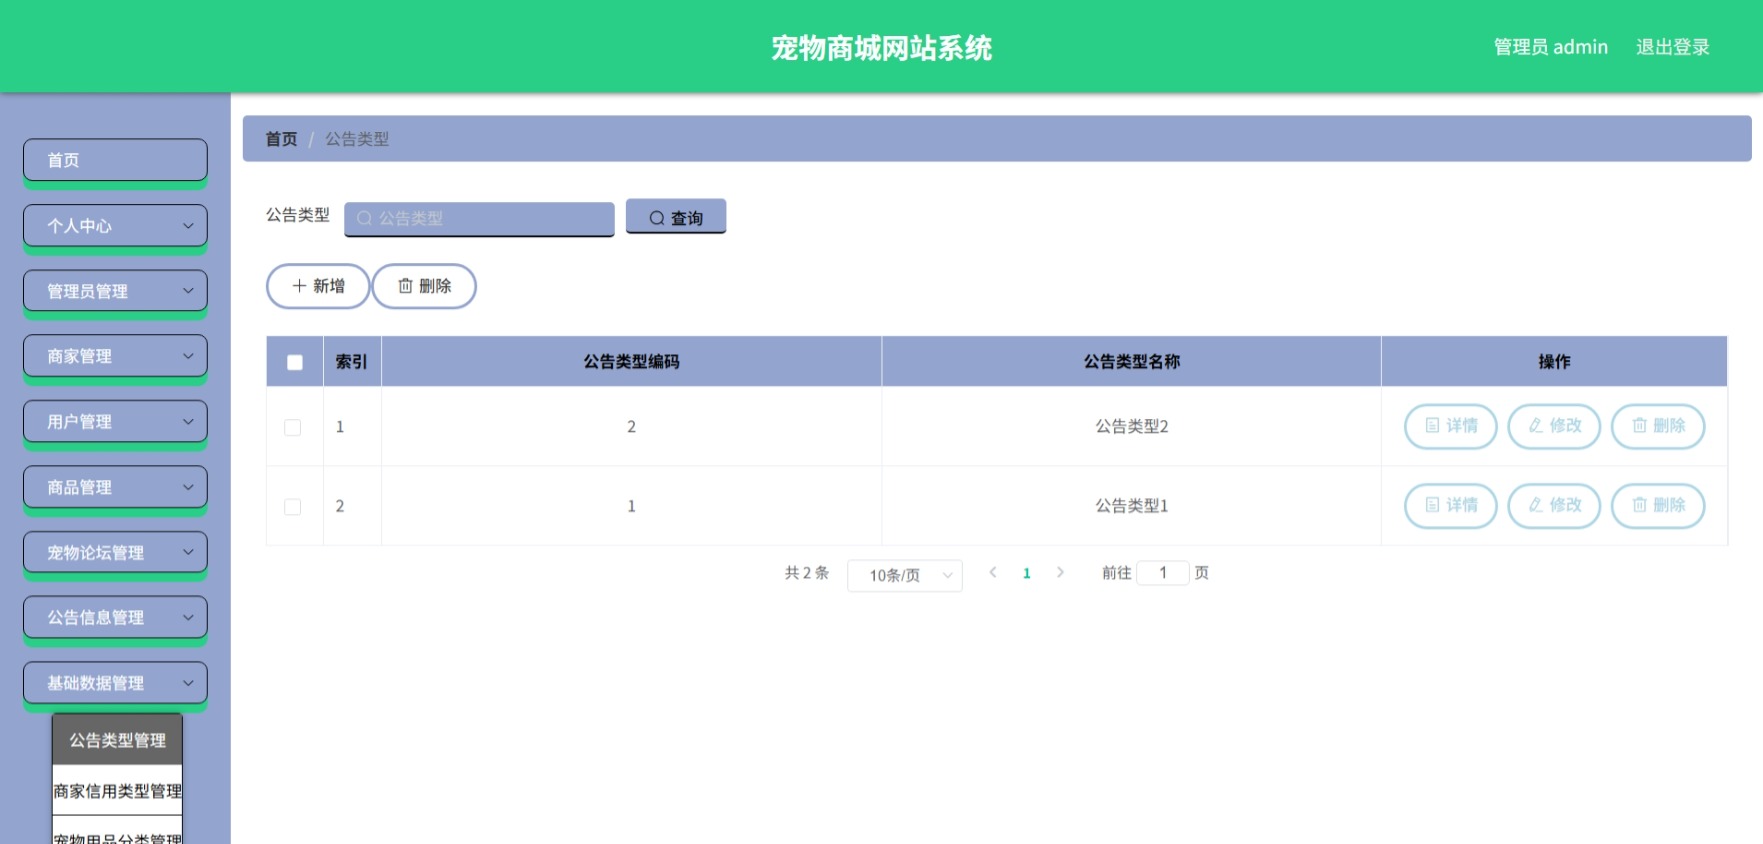Screen dimensions: 1763x844
Task: Click the 公告类型2 name cell
Action: pyautogui.click(x=1131, y=426)
